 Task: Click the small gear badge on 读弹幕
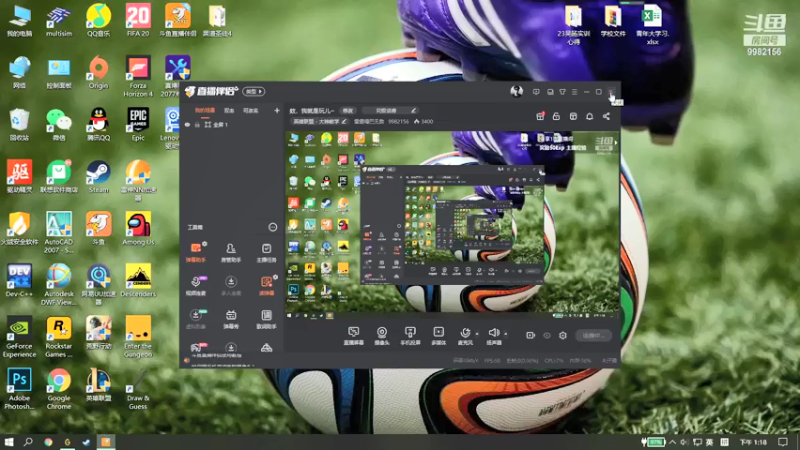[x=276, y=277]
